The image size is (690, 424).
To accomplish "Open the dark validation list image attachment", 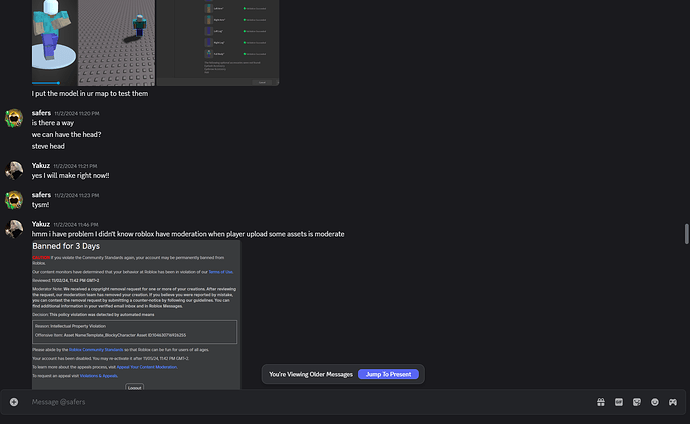I will 218,42.
